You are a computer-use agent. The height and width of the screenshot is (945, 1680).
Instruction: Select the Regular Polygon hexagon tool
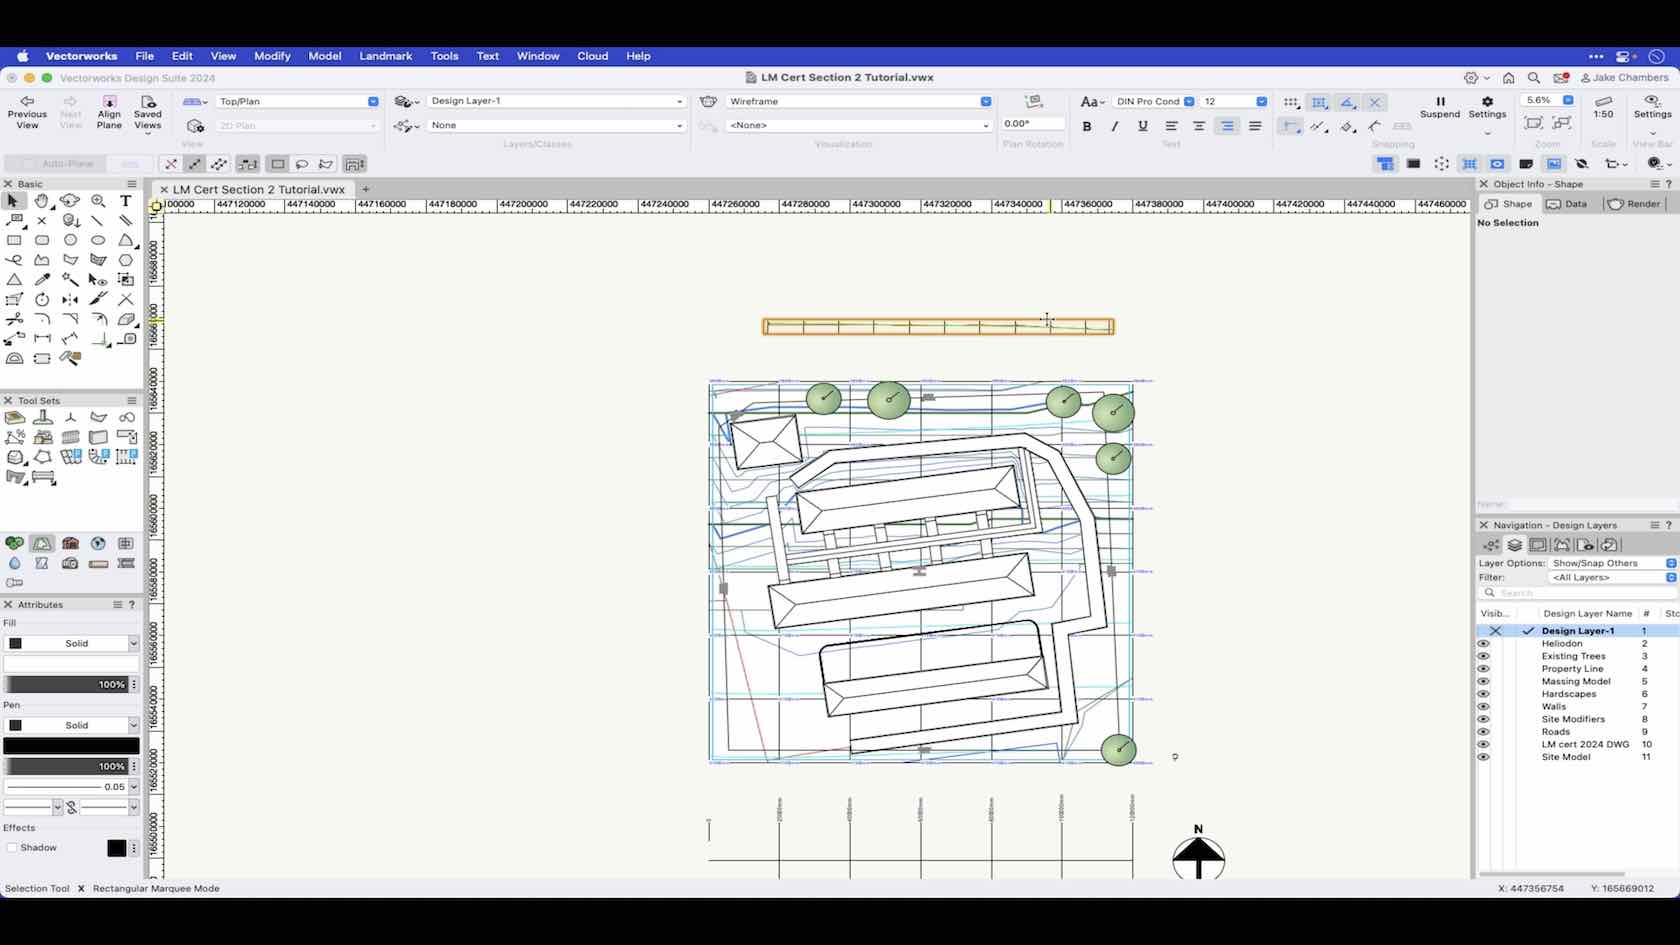point(126,260)
